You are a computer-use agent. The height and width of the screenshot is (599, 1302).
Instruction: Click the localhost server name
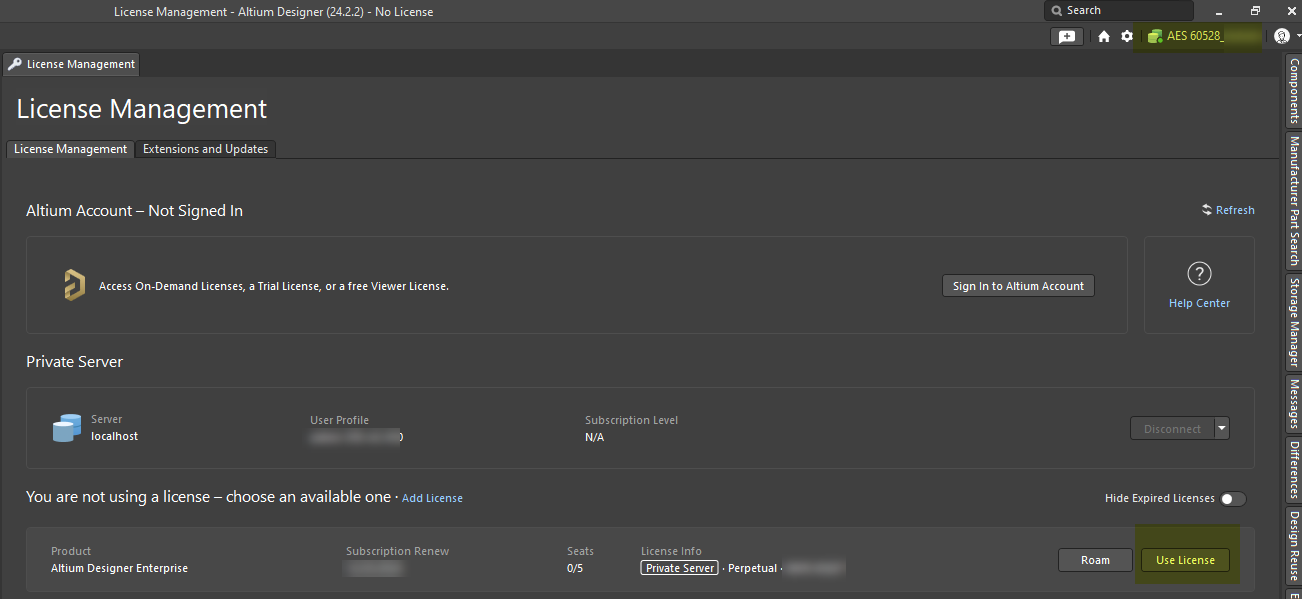[114, 436]
